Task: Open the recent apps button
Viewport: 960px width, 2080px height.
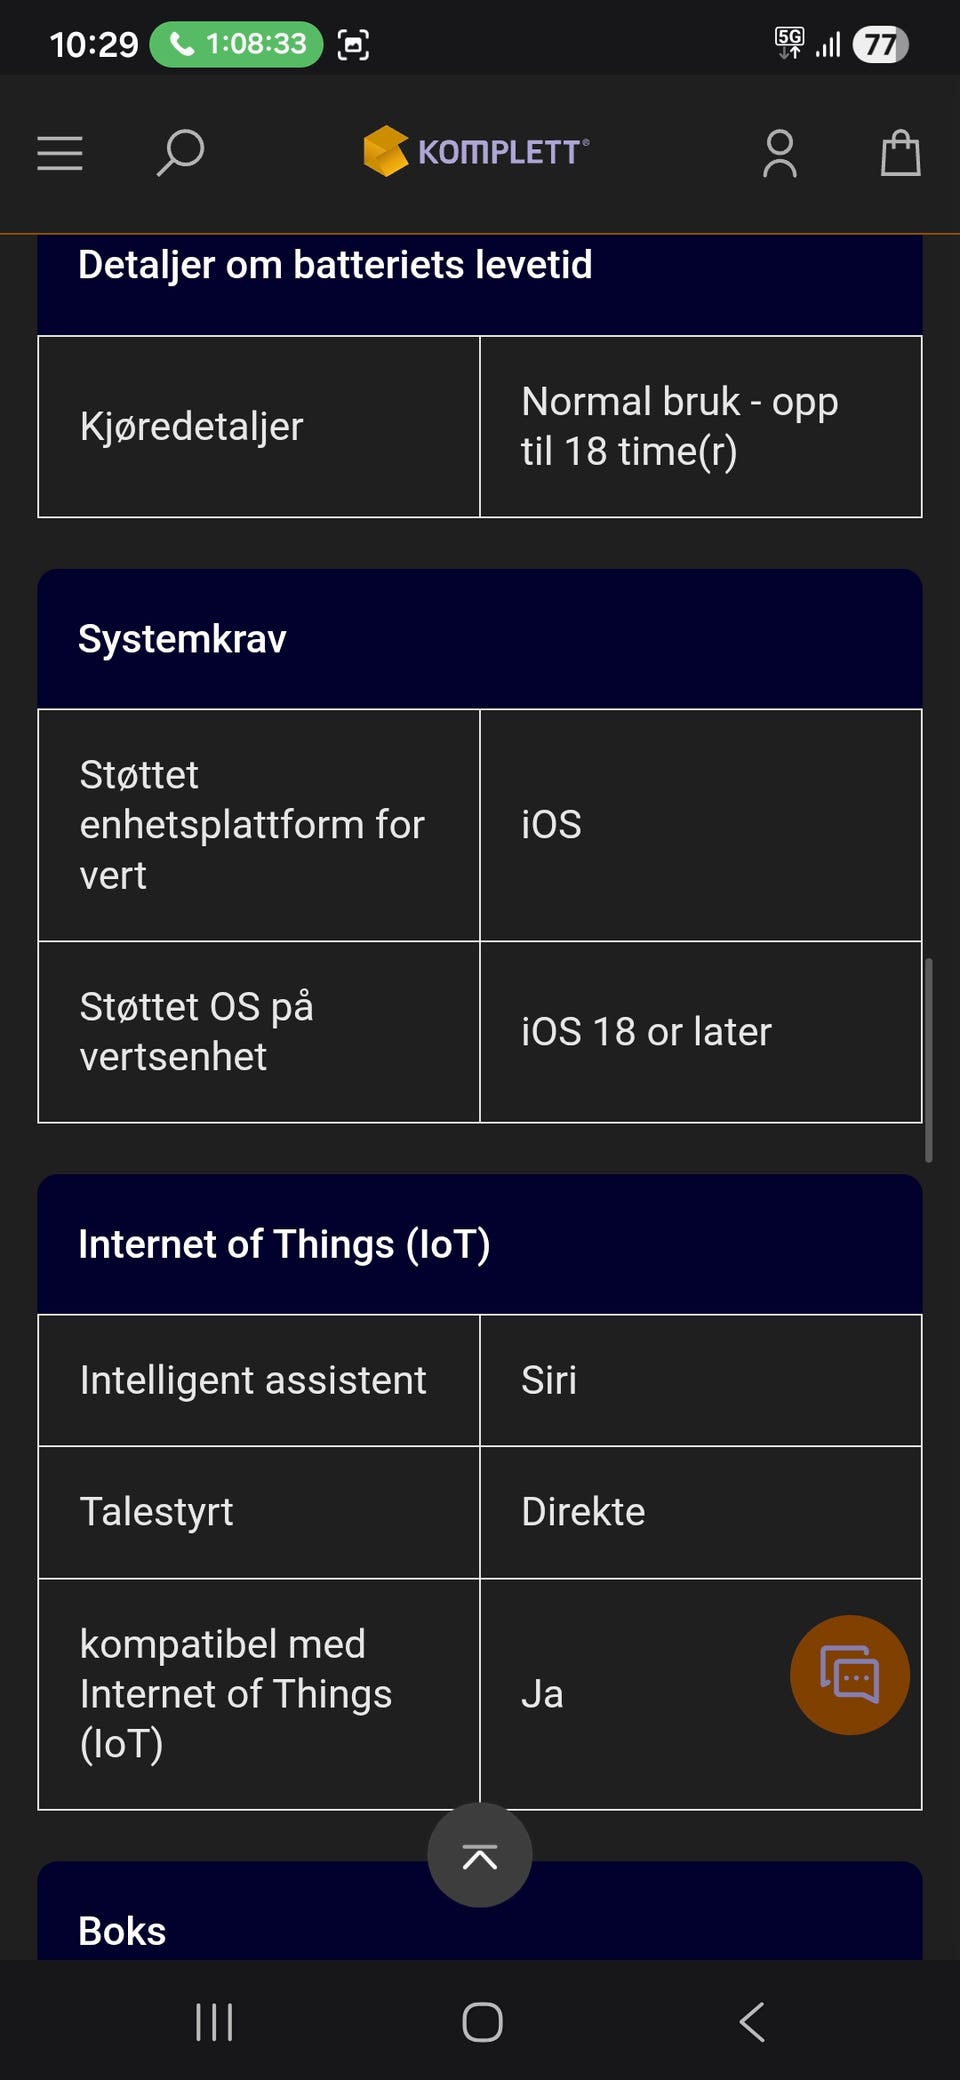Action: 214,2021
